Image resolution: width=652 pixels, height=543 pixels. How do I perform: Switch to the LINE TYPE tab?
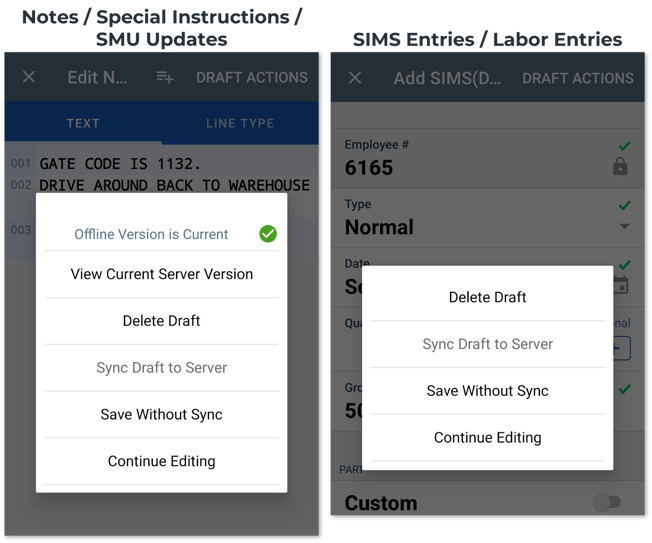(x=240, y=123)
